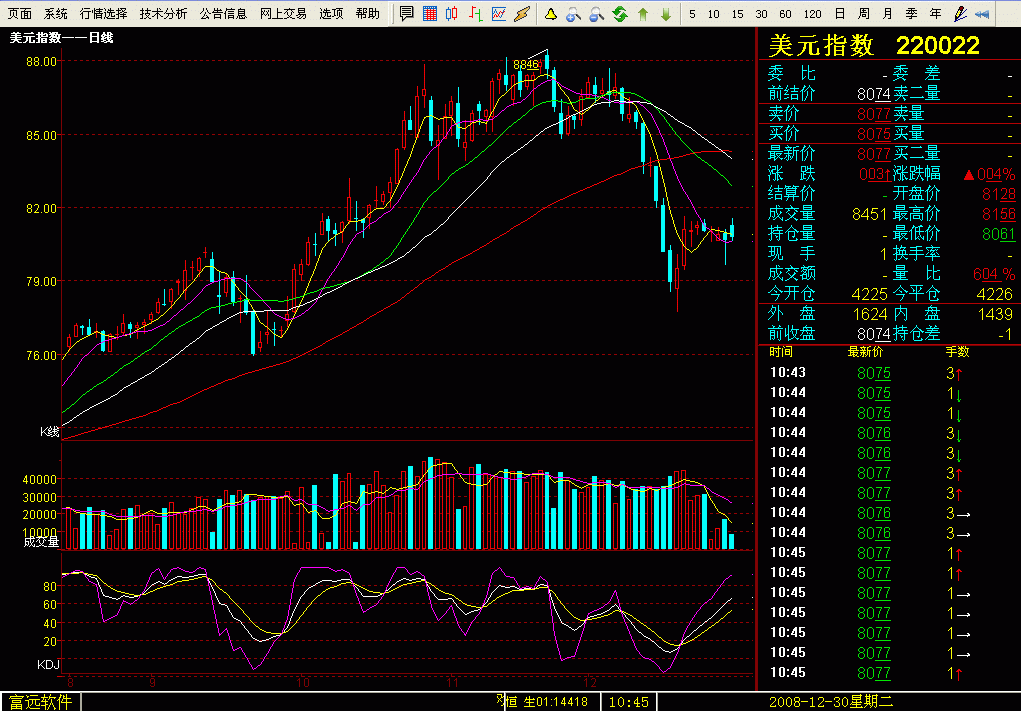Screen dimensions: 1021x711
Task: Click the 10:45 status bar clock
Action: pyautogui.click(x=628, y=703)
